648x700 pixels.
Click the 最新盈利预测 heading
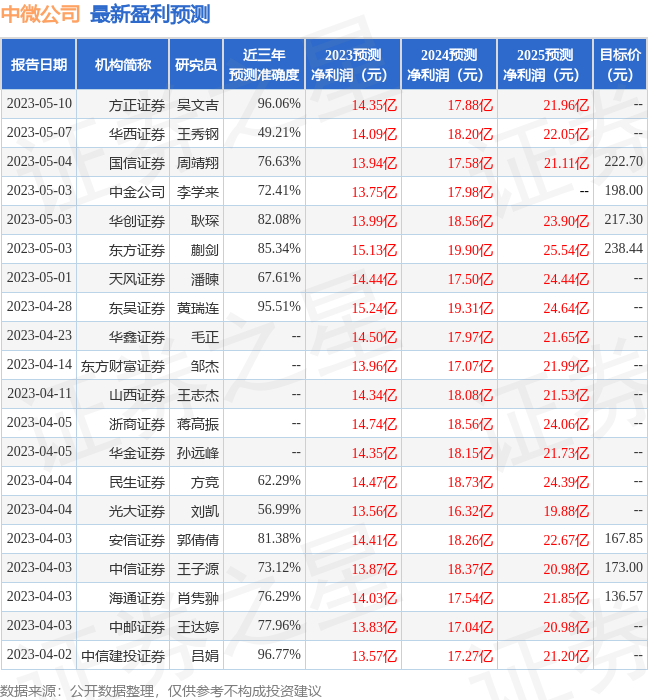(x=150, y=14)
